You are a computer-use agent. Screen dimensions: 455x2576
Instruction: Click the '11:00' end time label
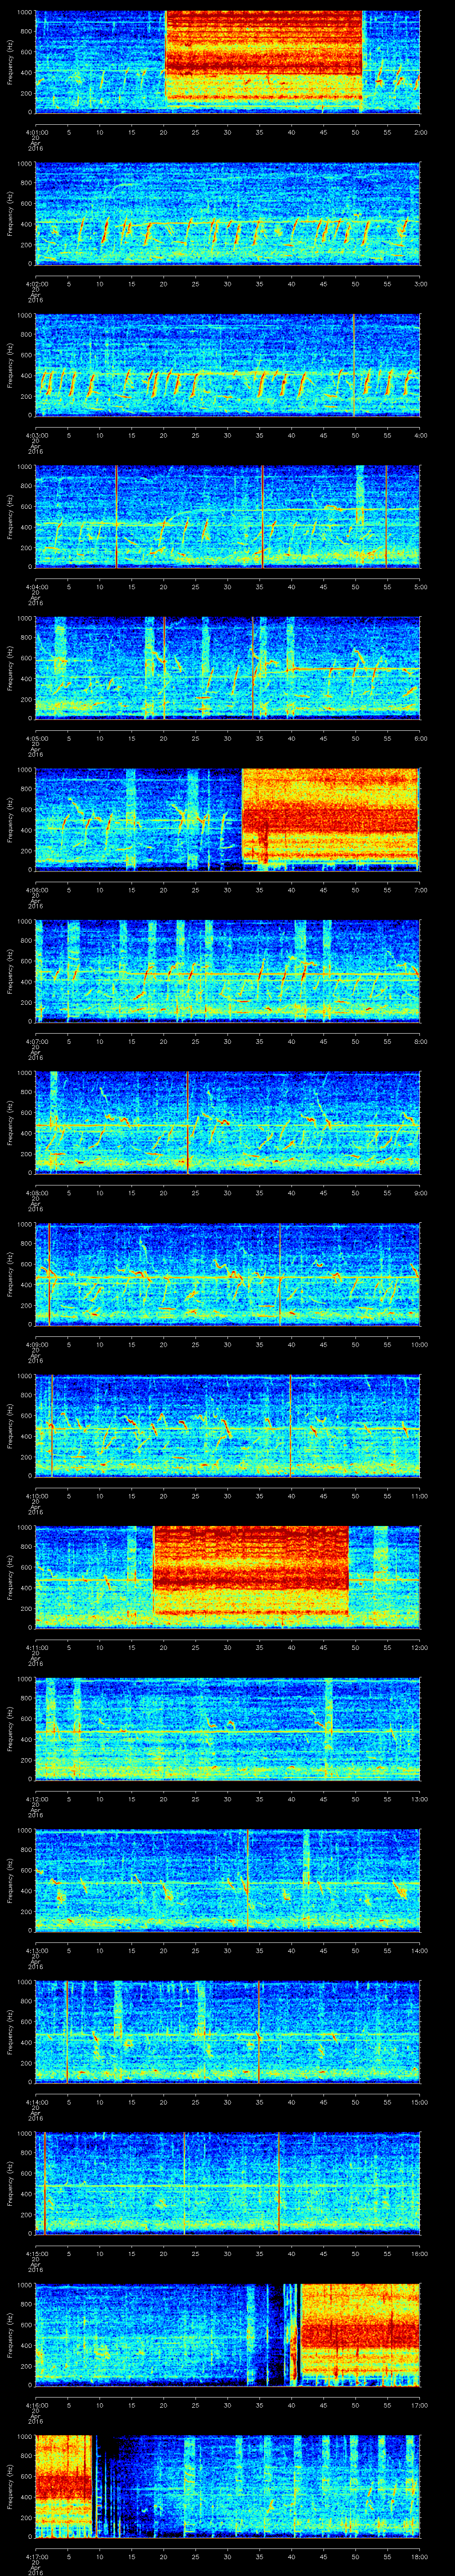click(419, 1495)
